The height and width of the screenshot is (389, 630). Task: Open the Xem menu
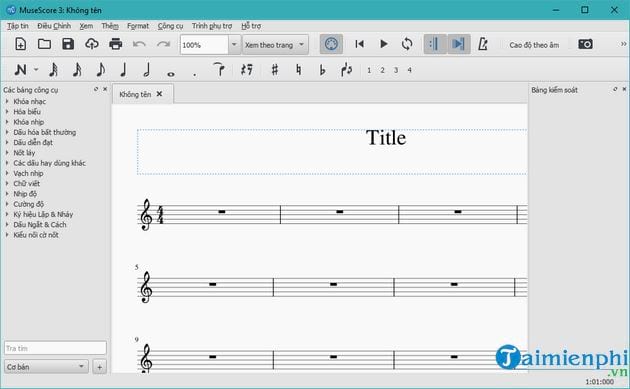86,26
